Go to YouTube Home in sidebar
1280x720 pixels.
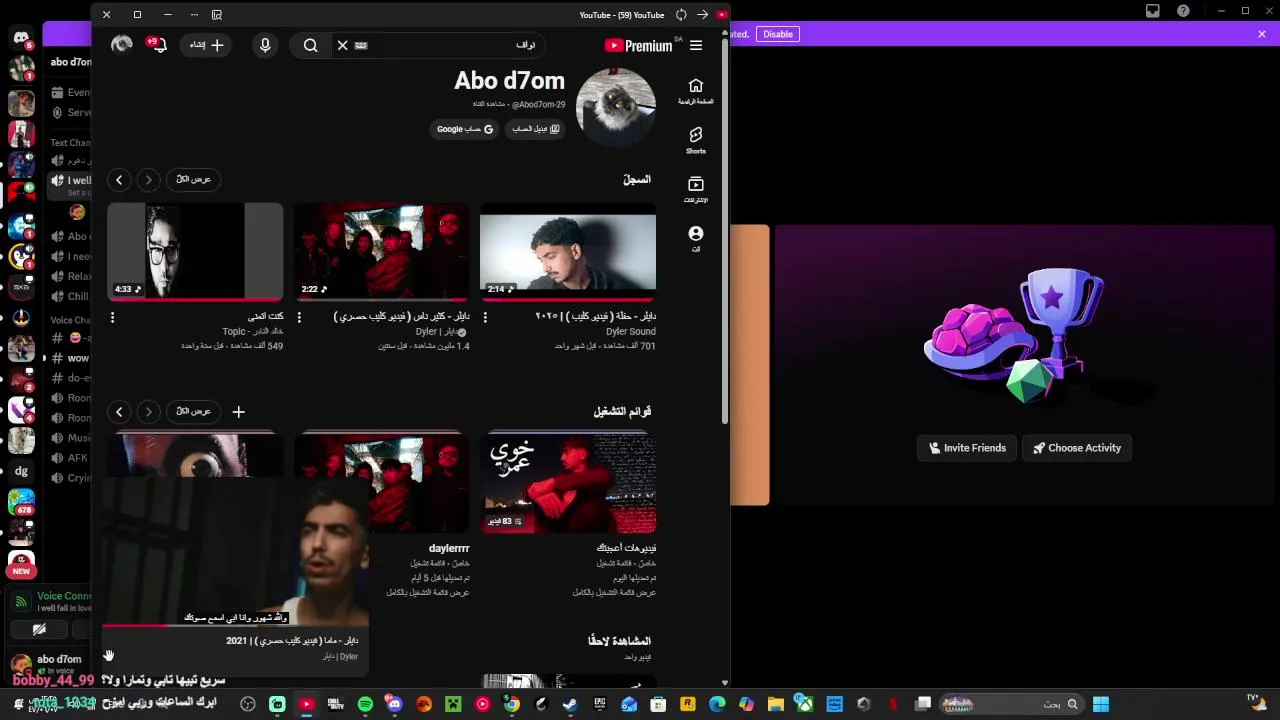click(x=696, y=91)
